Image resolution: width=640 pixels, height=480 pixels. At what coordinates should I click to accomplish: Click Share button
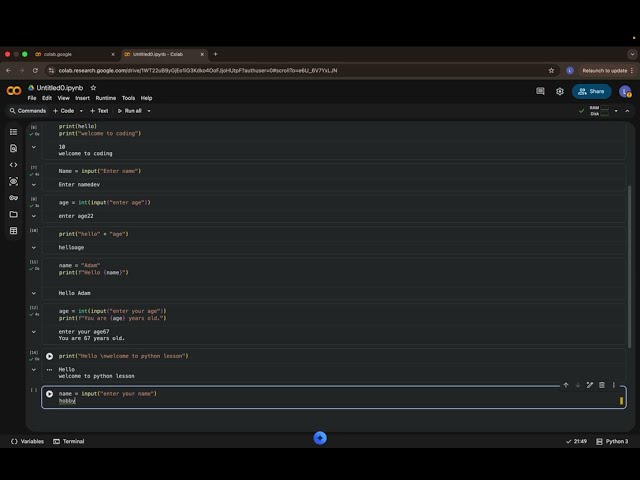(x=591, y=91)
